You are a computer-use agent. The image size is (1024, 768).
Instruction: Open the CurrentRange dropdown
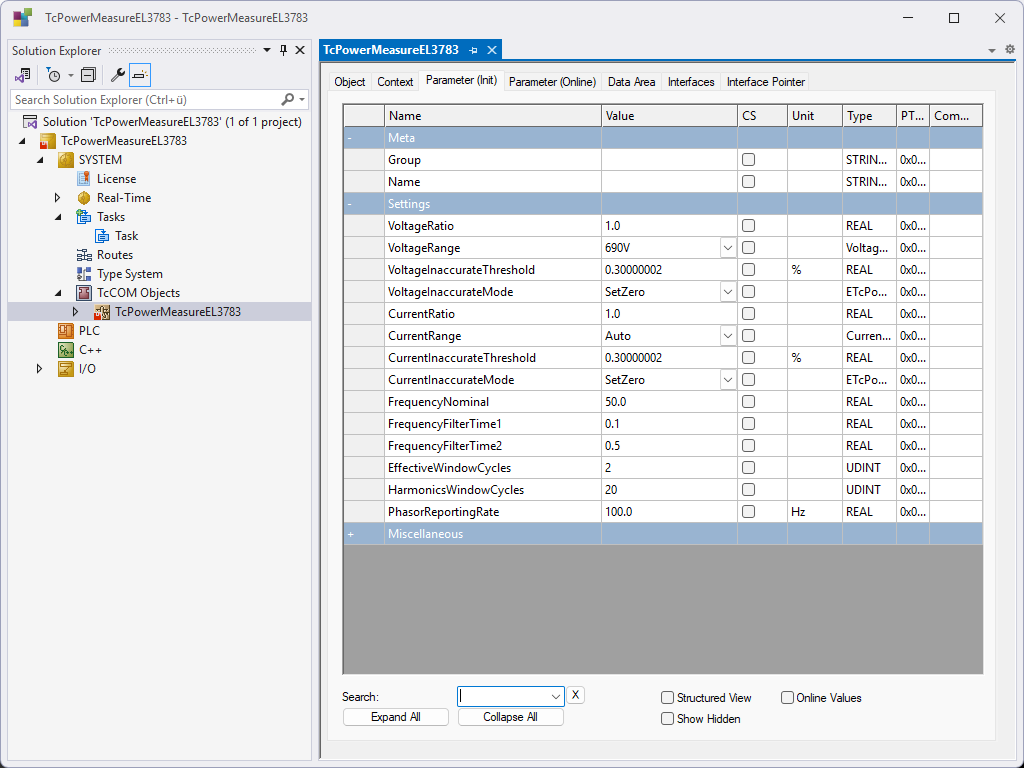(x=728, y=336)
